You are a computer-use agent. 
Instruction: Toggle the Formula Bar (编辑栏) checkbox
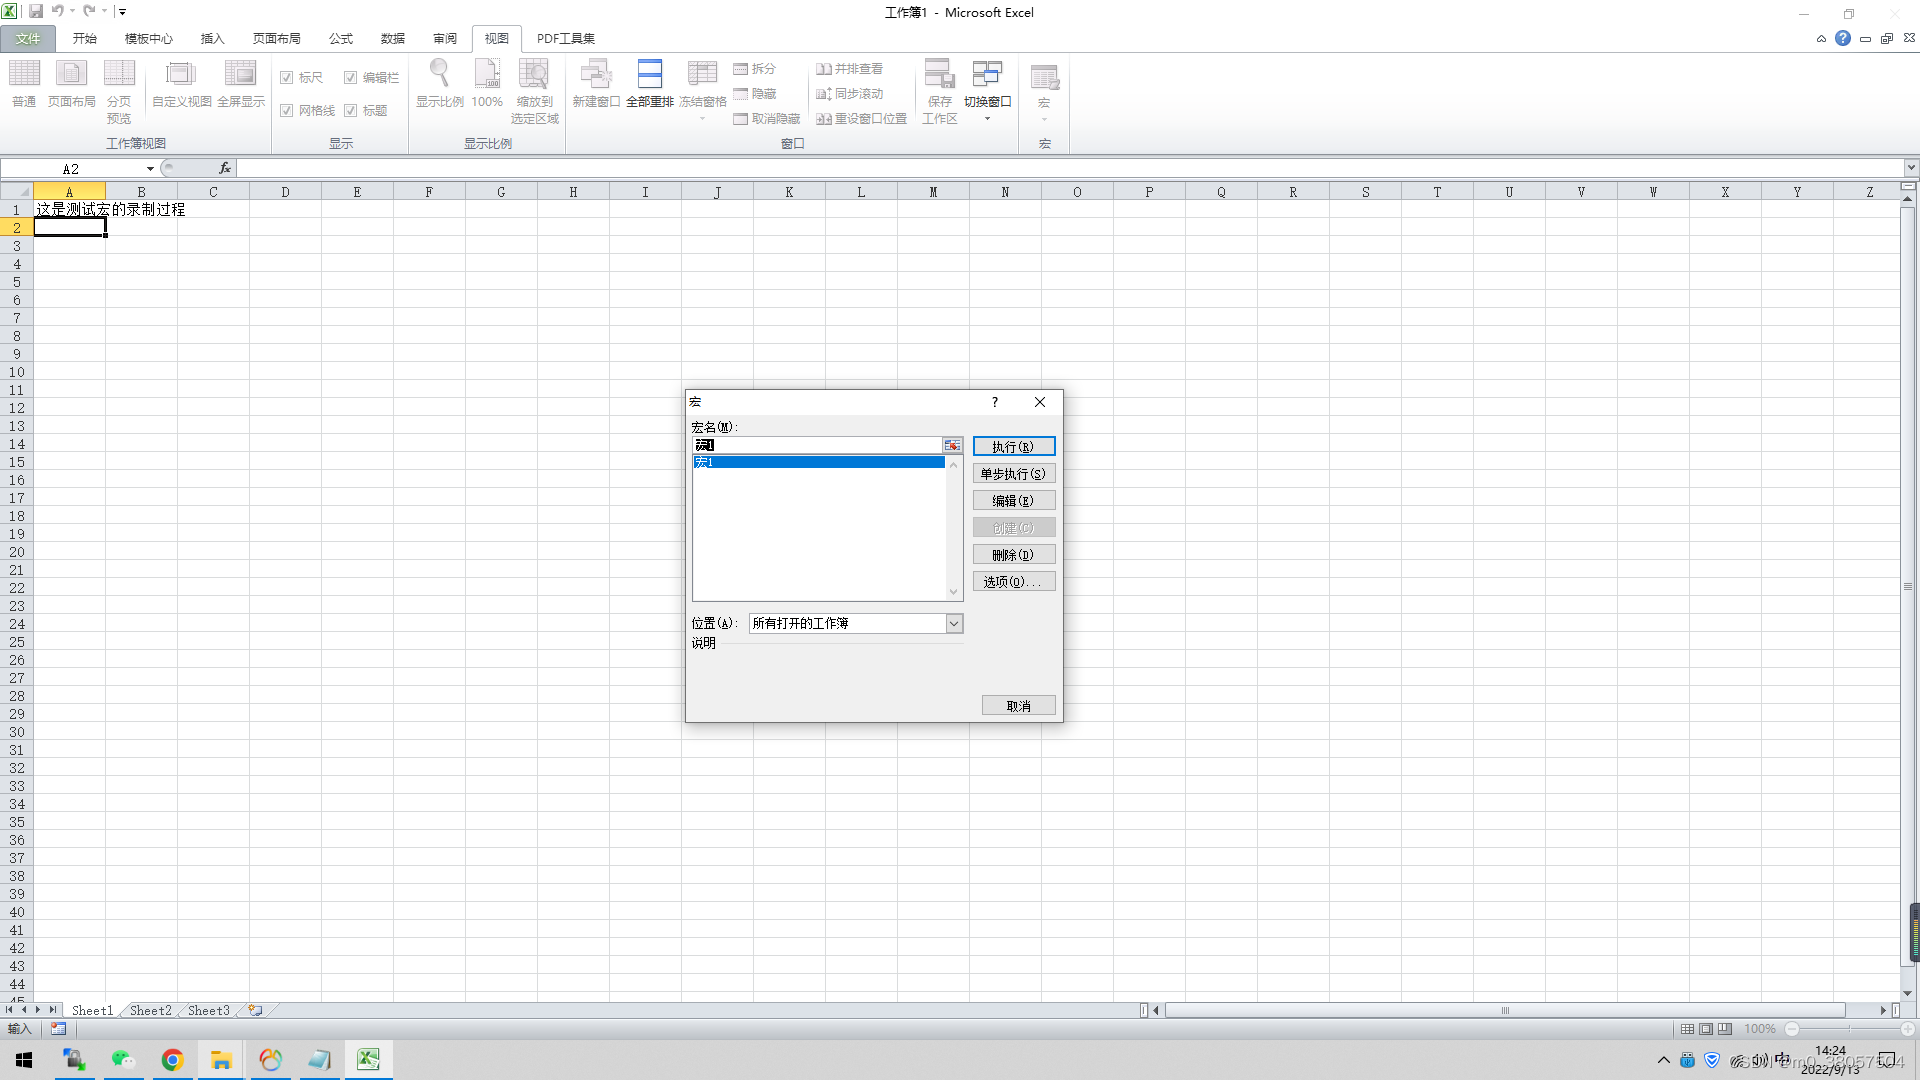click(351, 78)
